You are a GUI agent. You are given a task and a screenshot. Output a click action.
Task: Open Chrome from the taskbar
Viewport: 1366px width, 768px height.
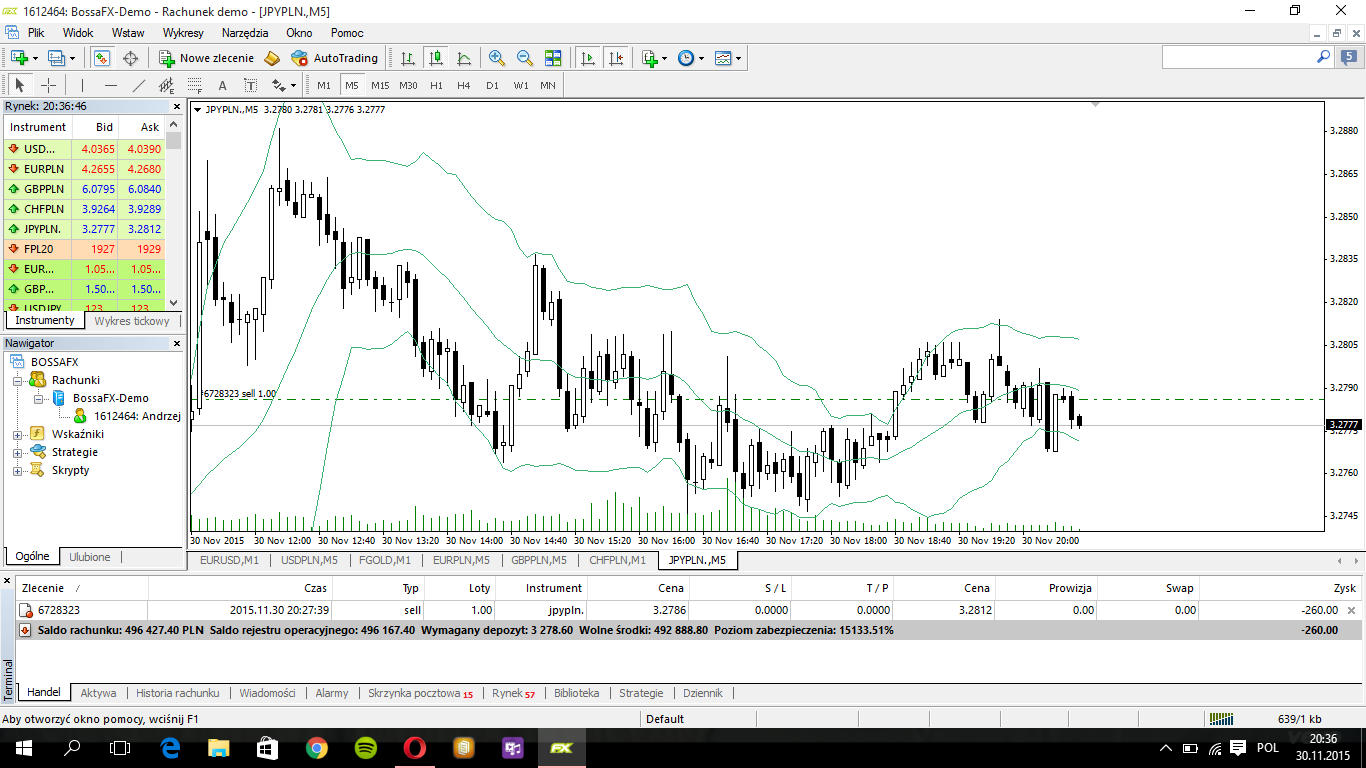coord(317,747)
